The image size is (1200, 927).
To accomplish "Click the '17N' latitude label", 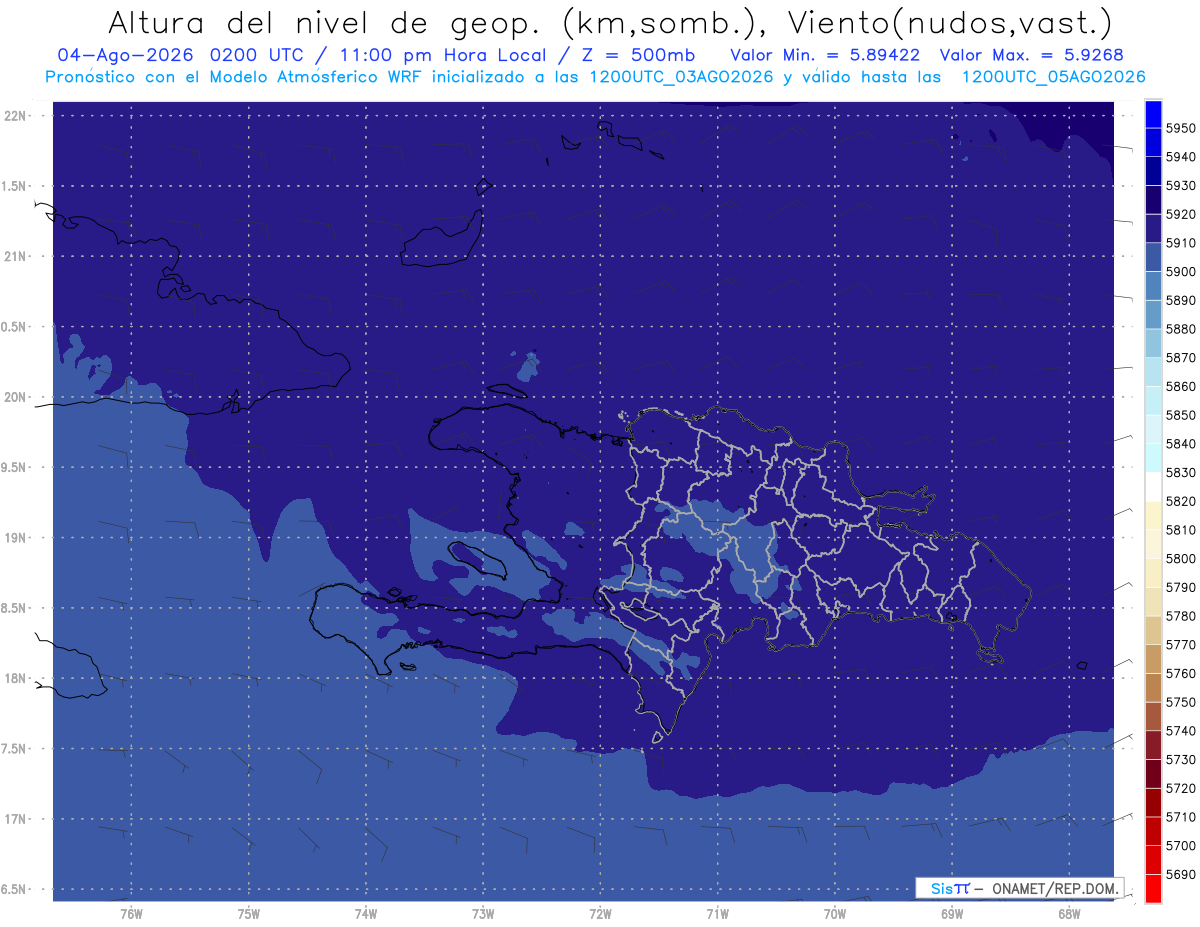I will click(x=15, y=819).
